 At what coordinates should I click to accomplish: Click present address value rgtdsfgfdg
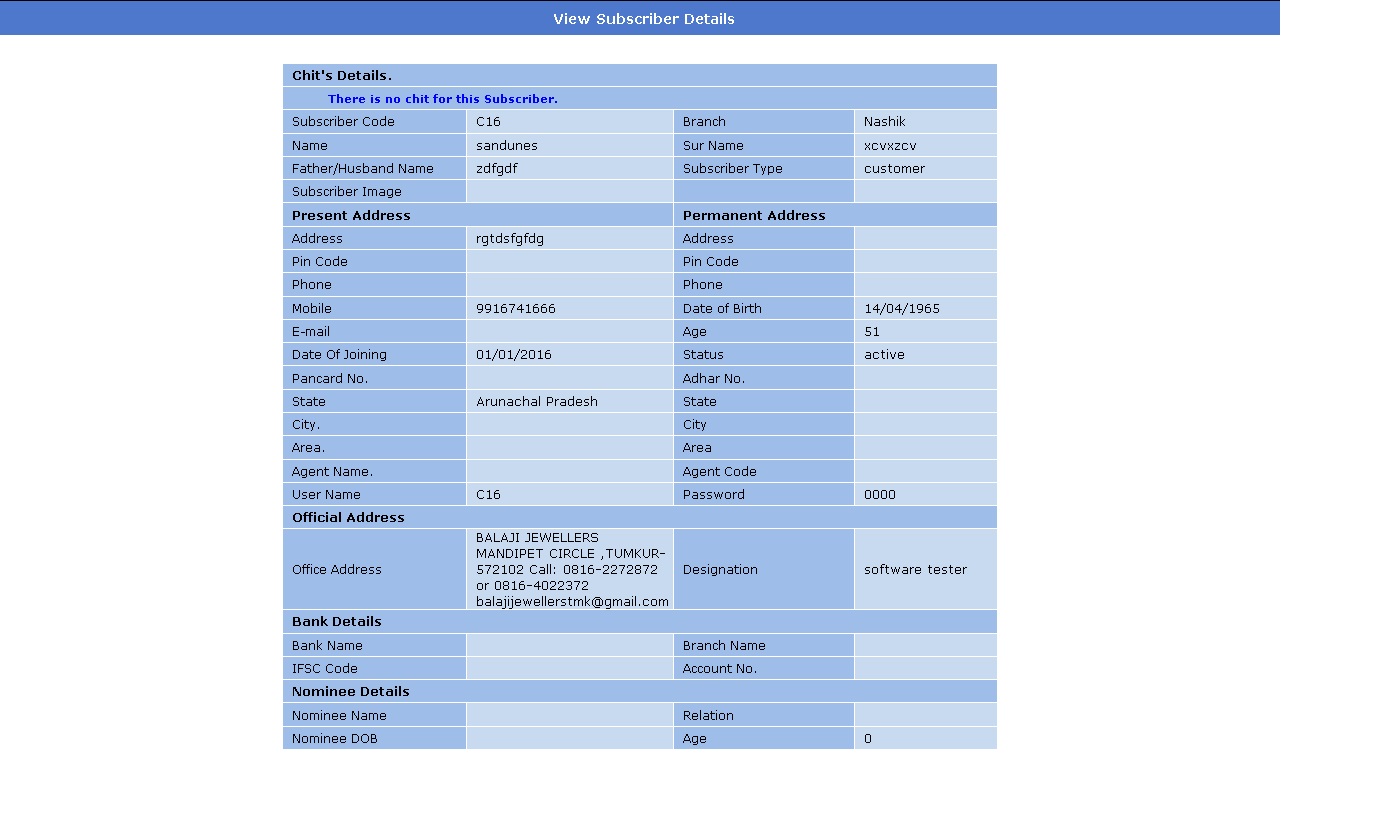510,239
